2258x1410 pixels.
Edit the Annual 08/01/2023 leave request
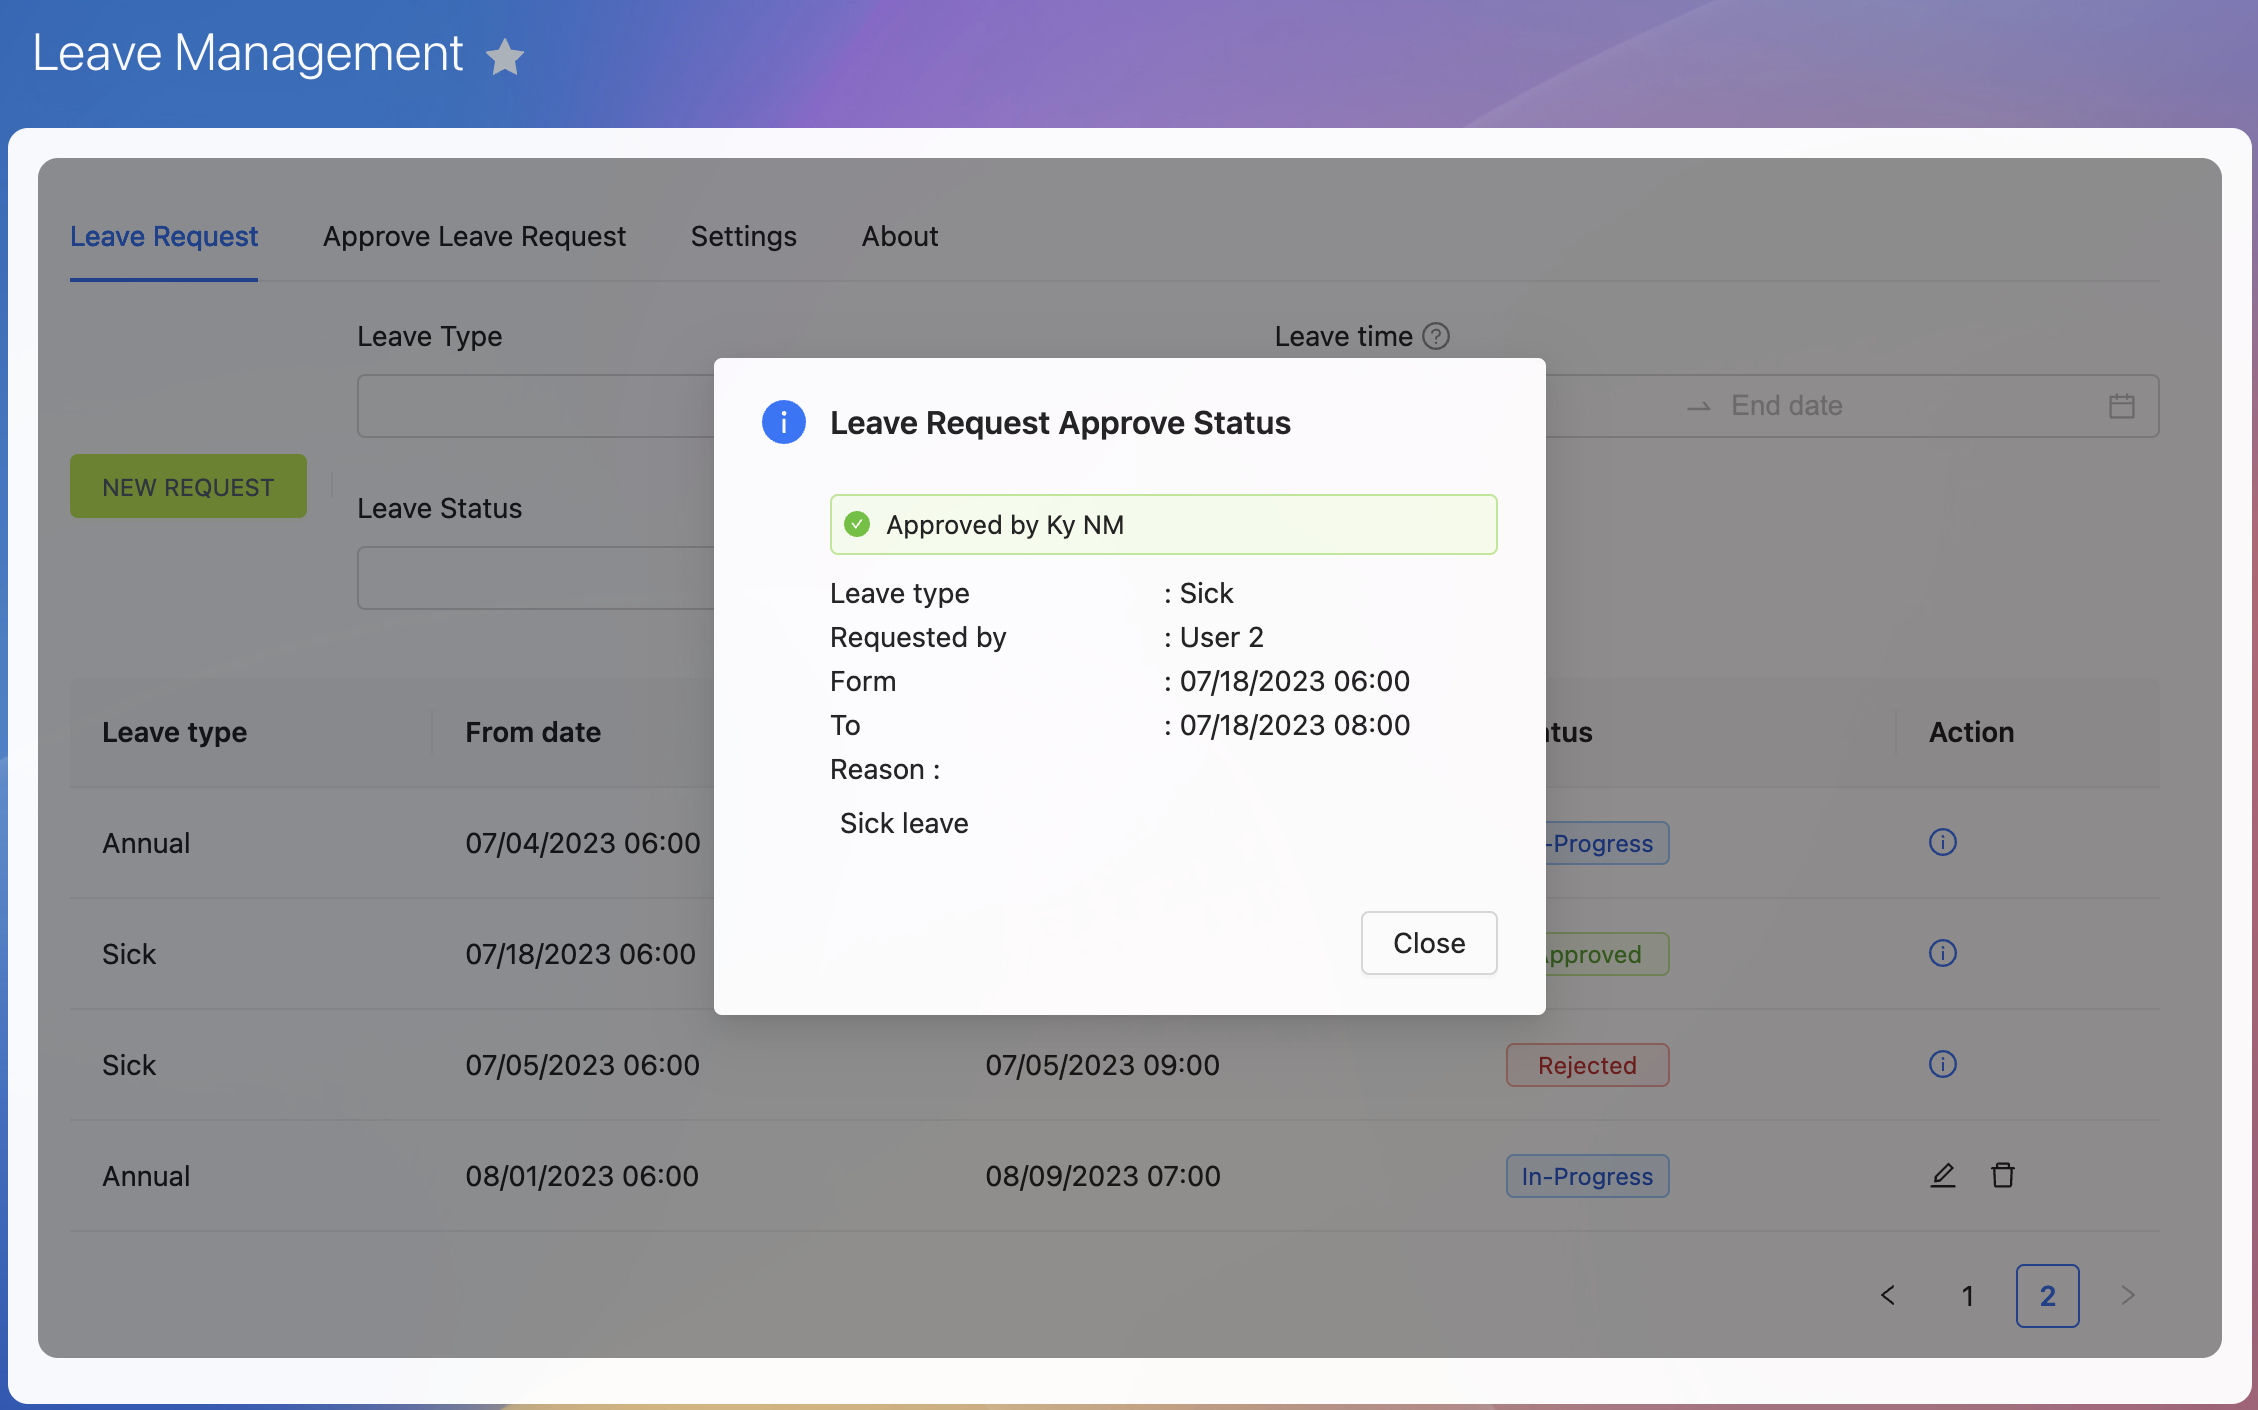1942,1176
